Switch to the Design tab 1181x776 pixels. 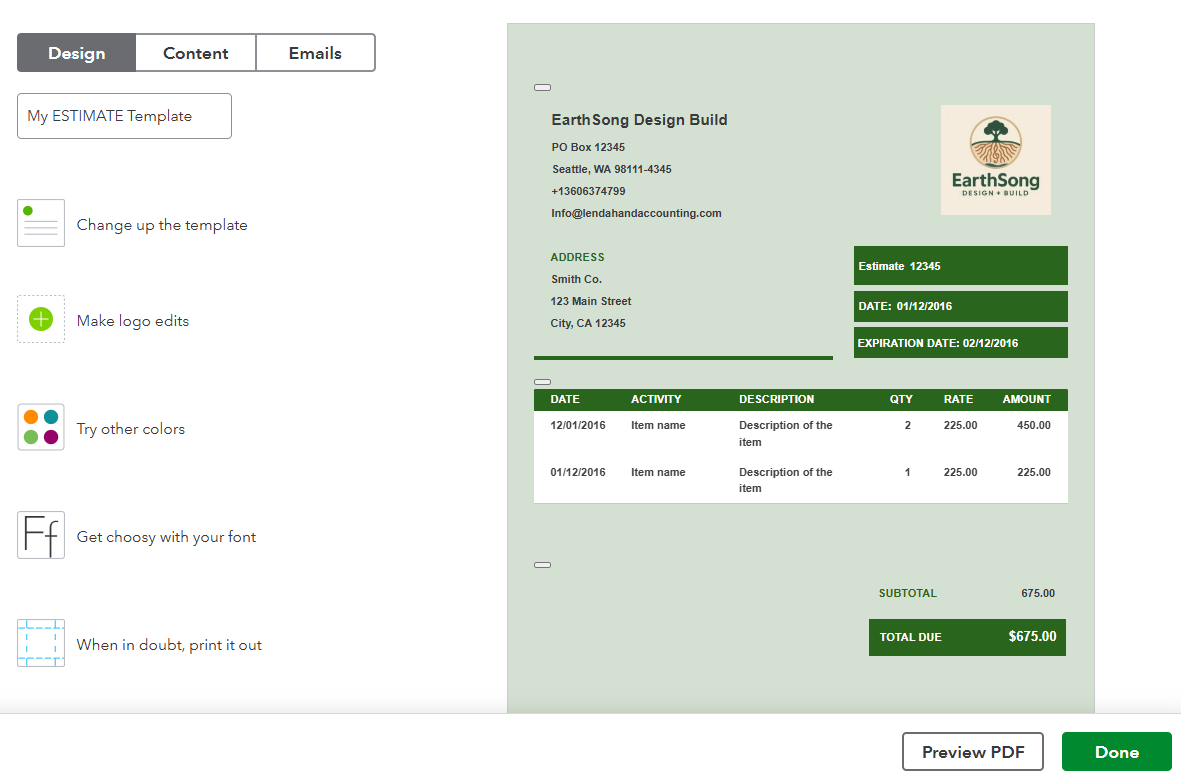[76, 53]
